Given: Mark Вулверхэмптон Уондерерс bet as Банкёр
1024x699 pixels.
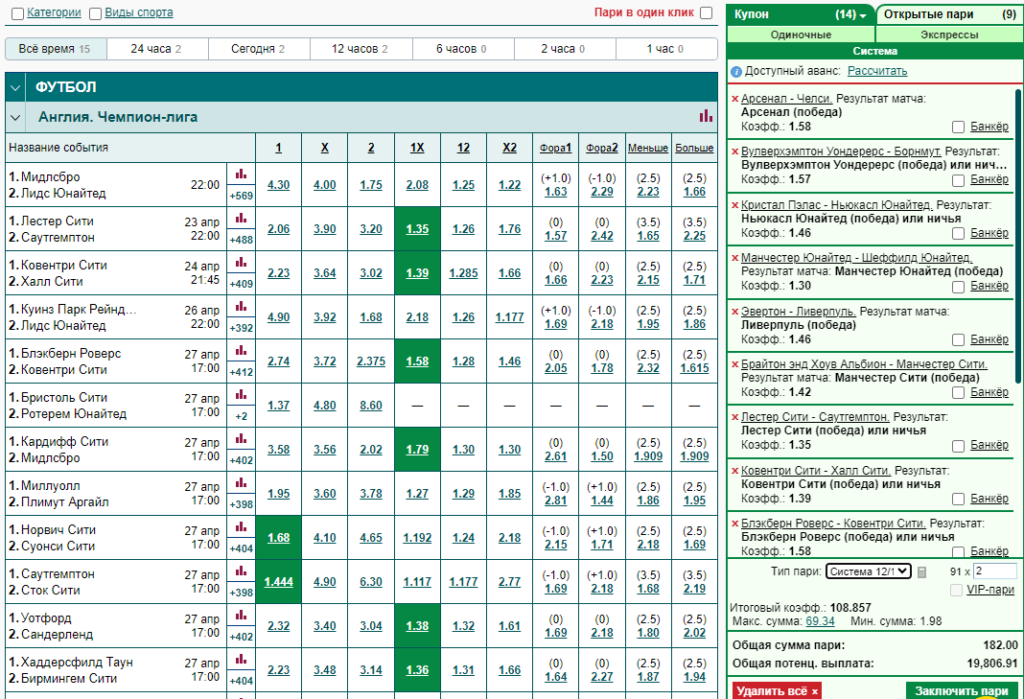Looking at the screenshot, I should (x=958, y=180).
